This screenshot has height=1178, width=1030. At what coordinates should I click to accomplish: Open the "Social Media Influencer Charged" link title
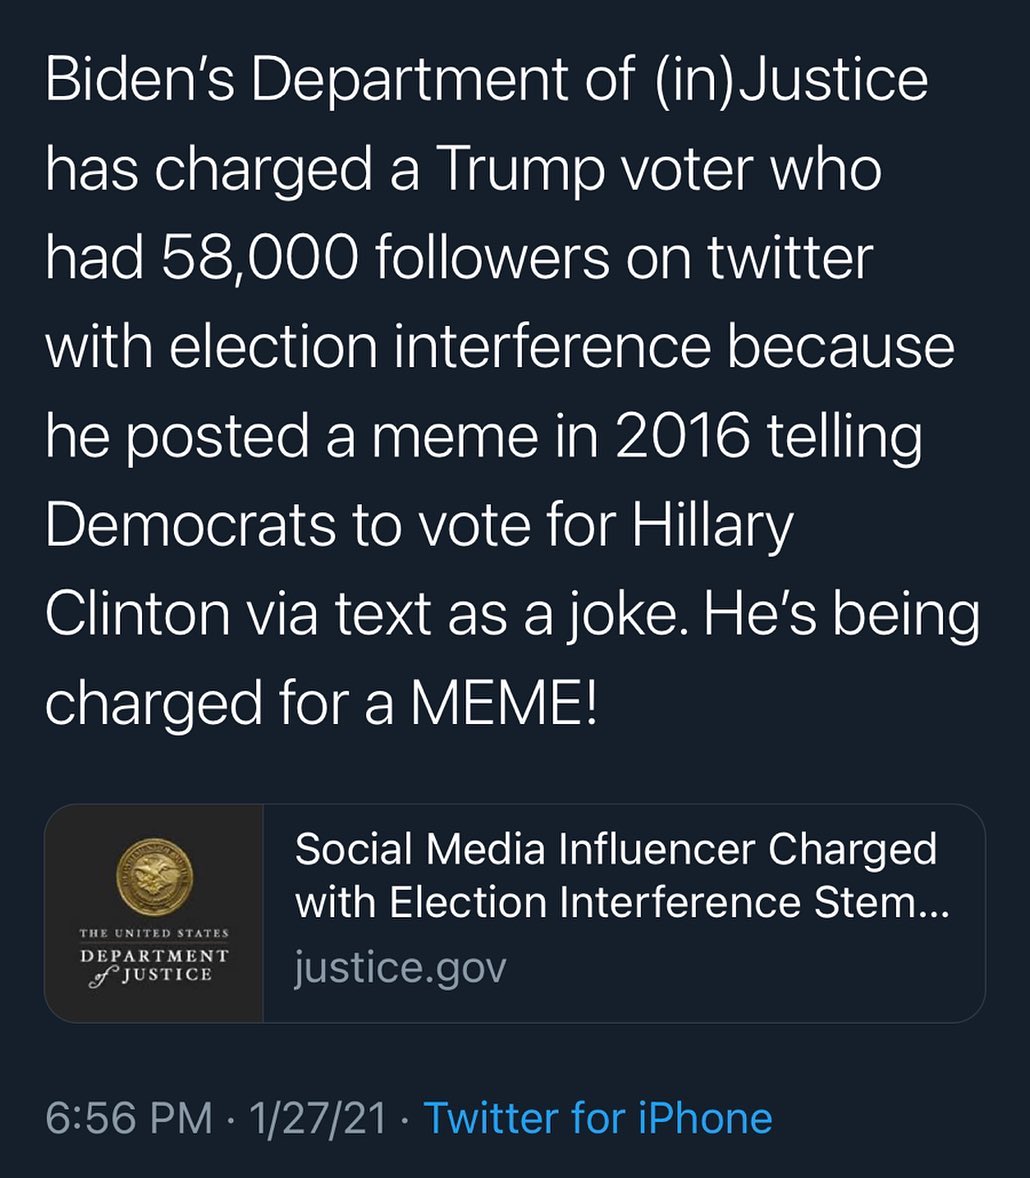[616, 850]
